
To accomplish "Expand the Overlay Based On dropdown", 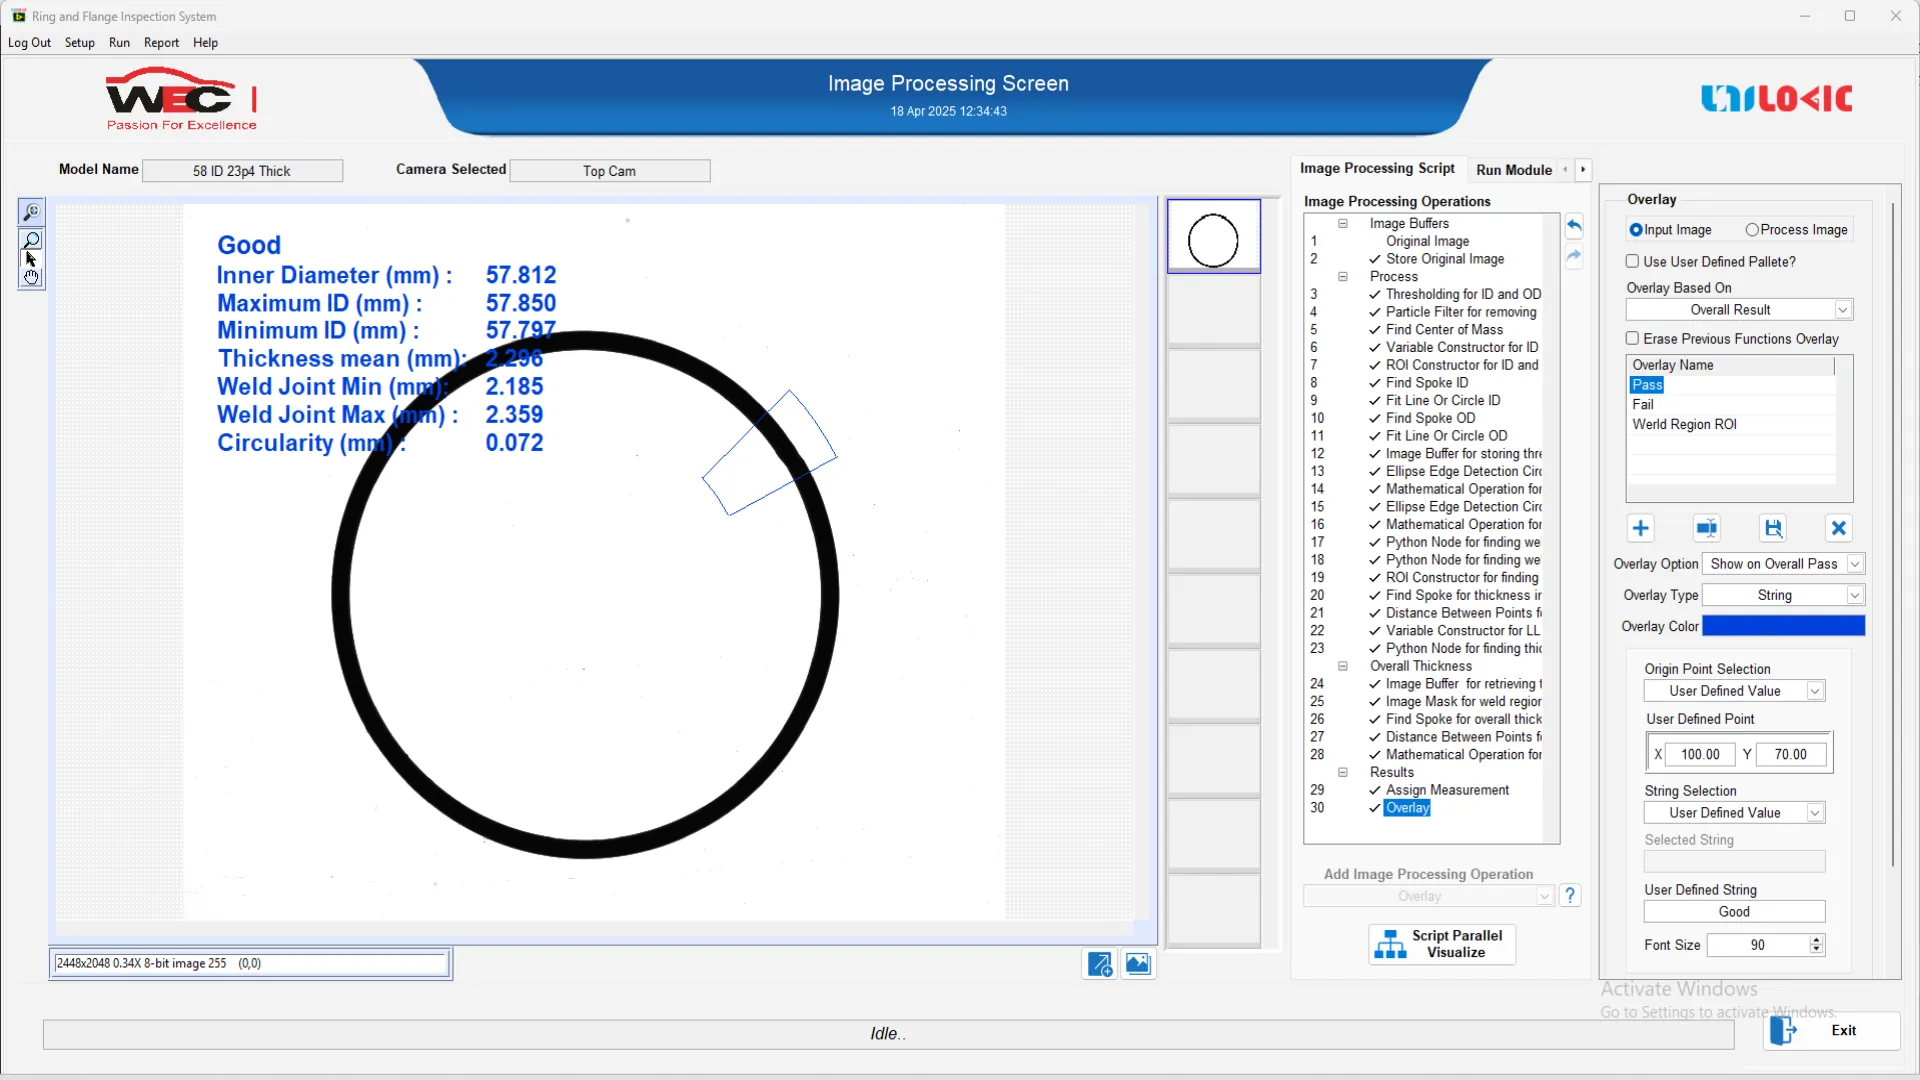I will (x=1842, y=310).
